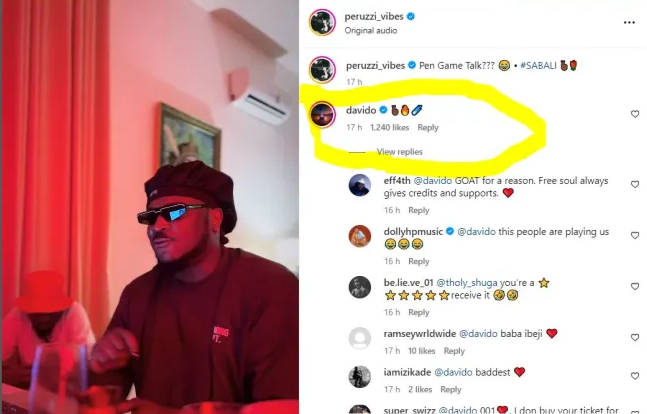Viewport: 647px width, 414px height.
Task: Click the #SABALI hashtag link
Action: 538,66
